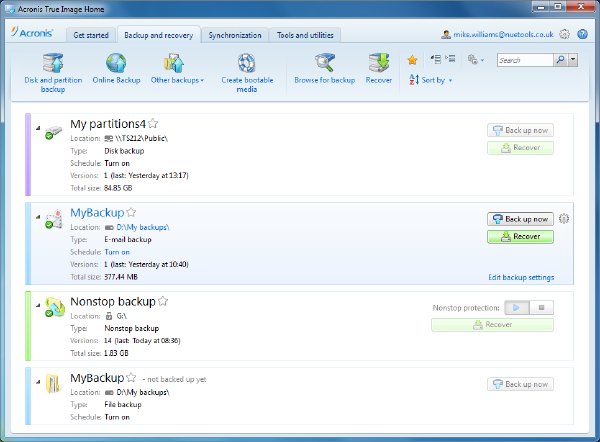Open the Synchronization tab
The image size is (600, 442).
pyautogui.click(x=235, y=35)
